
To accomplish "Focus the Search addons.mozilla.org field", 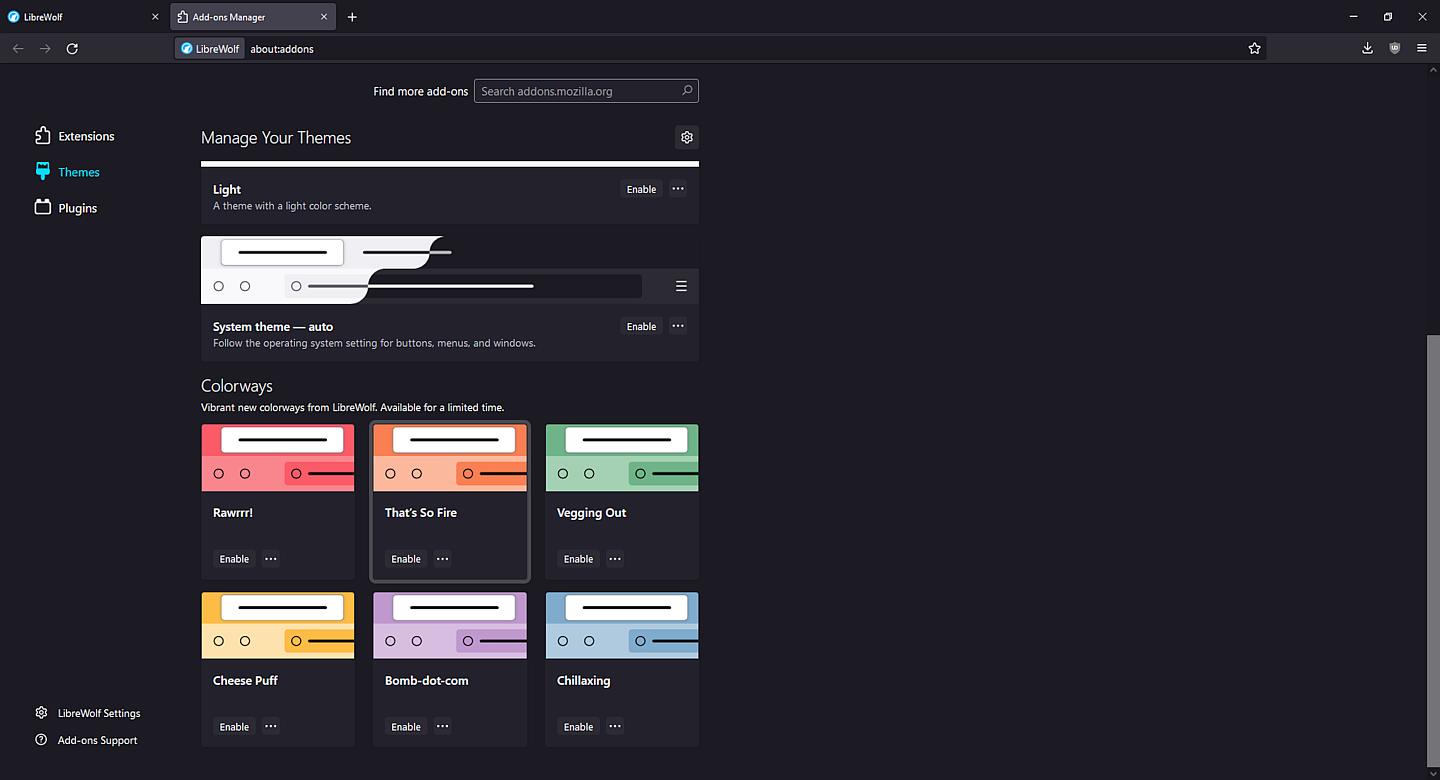I will (586, 91).
